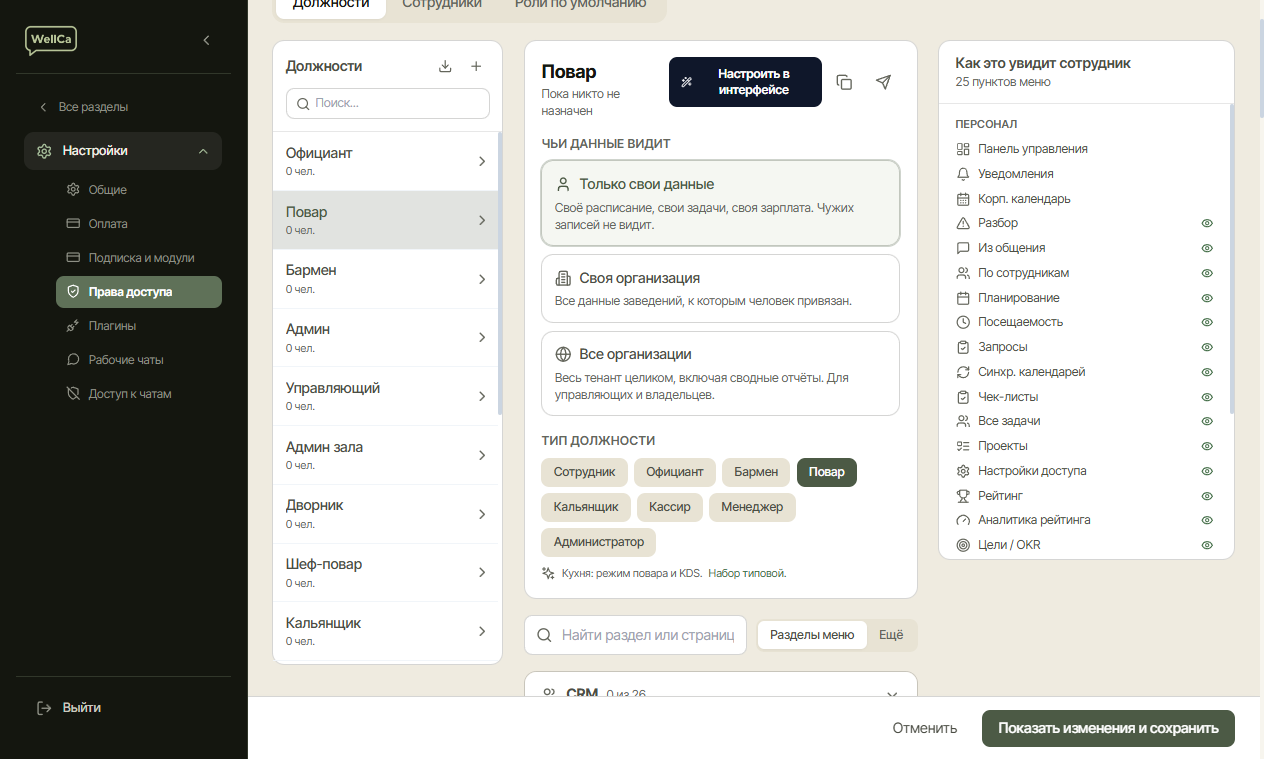
Task: Click the send paper-plane icon for Повар
Action: coord(883,82)
